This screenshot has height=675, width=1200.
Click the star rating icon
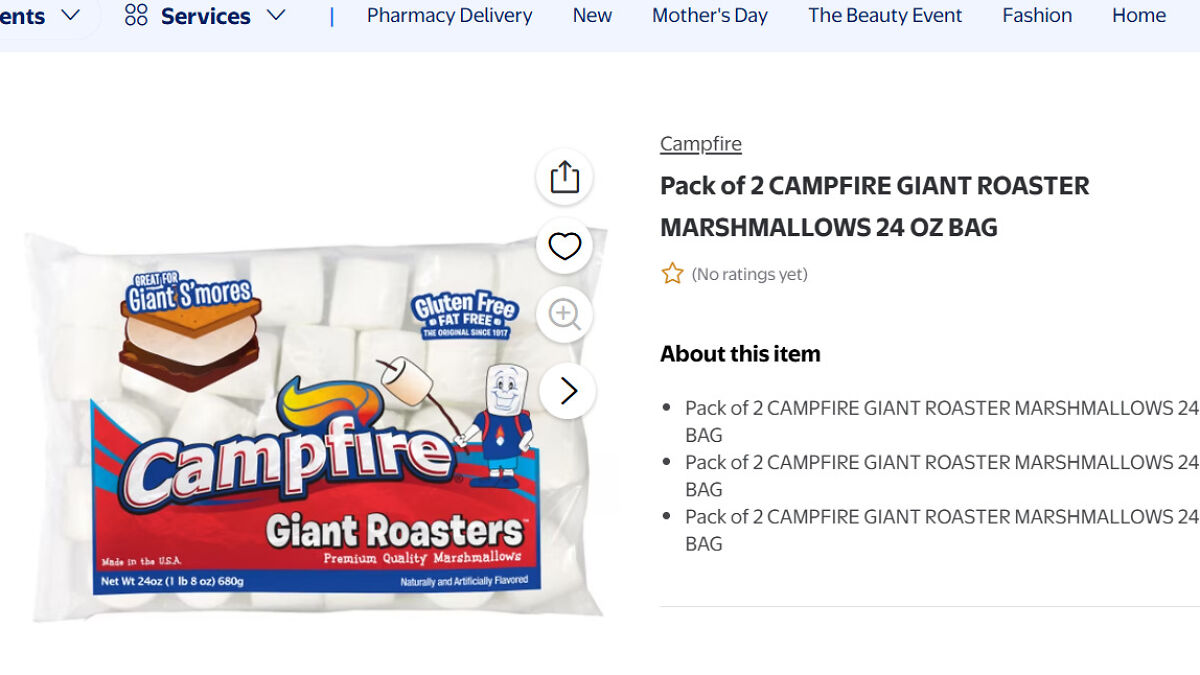(x=672, y=274)
